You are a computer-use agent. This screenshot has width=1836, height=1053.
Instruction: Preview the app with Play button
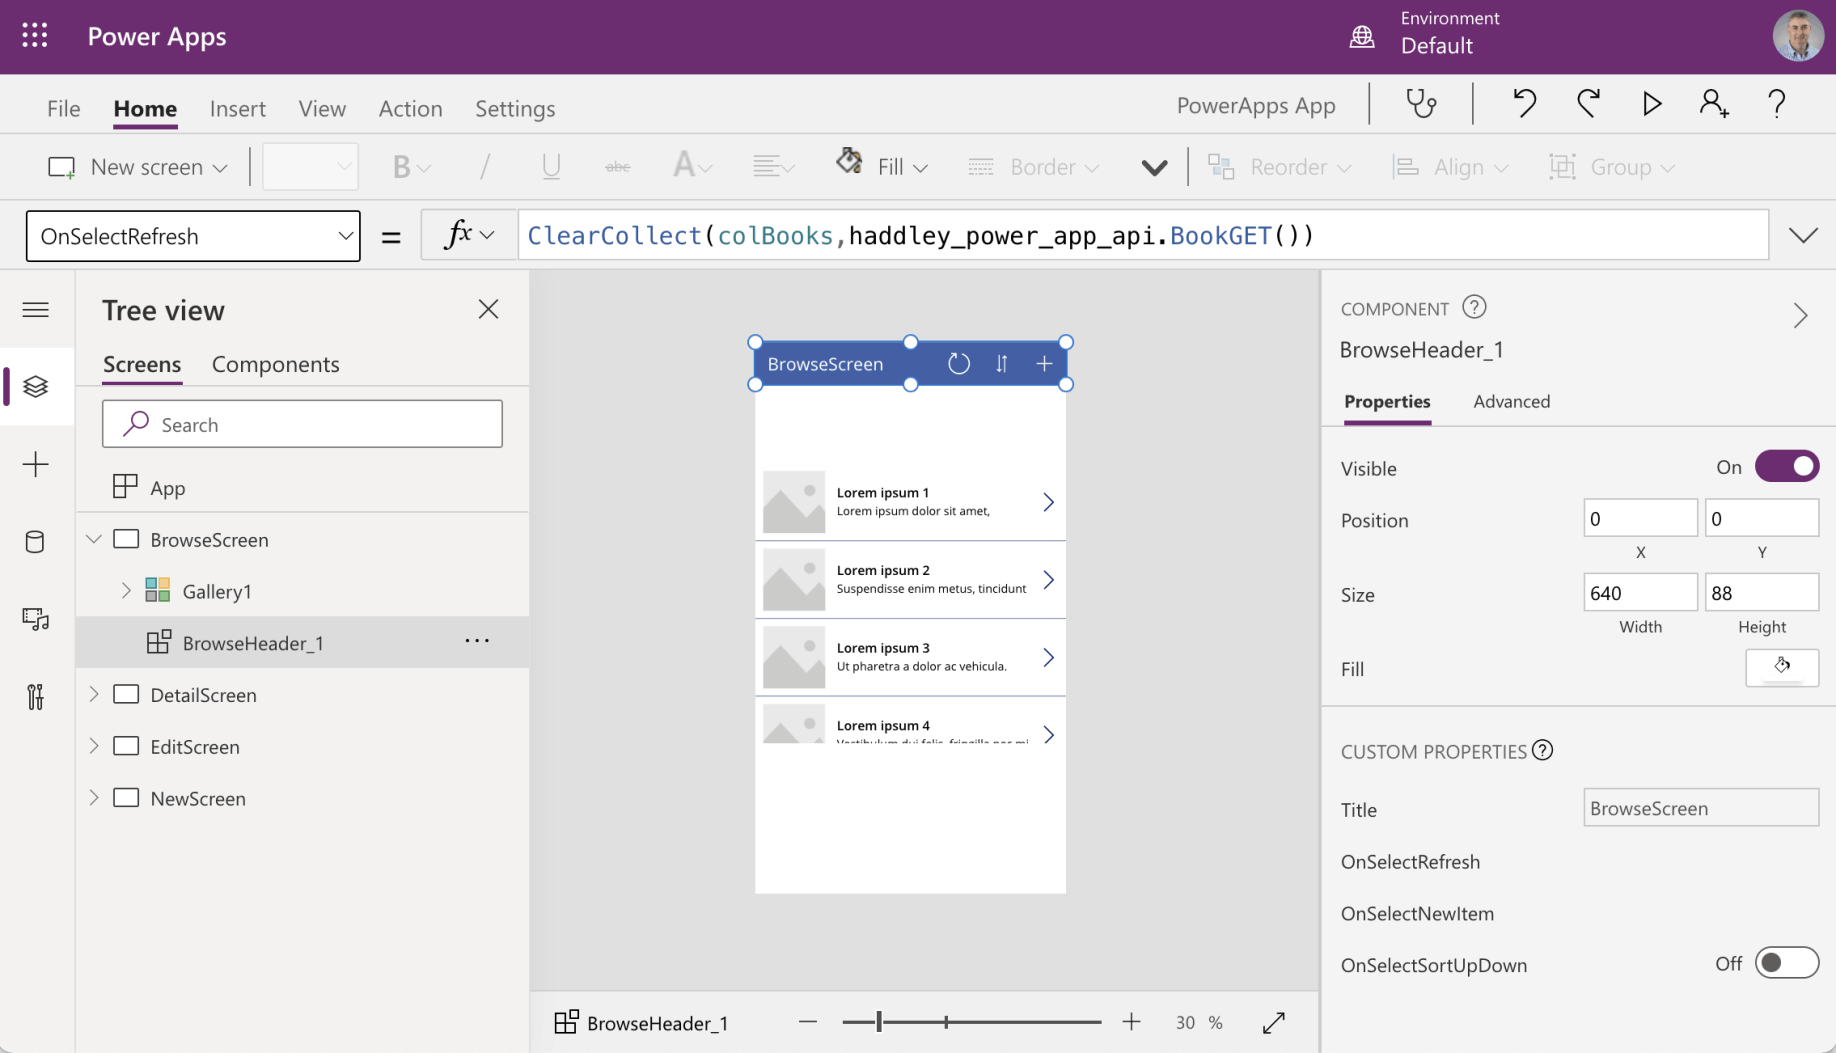tap(1652, 104)
